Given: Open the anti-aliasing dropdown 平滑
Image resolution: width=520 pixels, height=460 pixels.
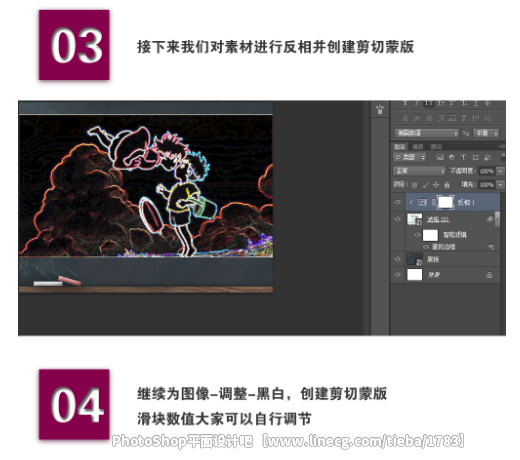Looking at the screenshot, I should click(x=486, y=133).
